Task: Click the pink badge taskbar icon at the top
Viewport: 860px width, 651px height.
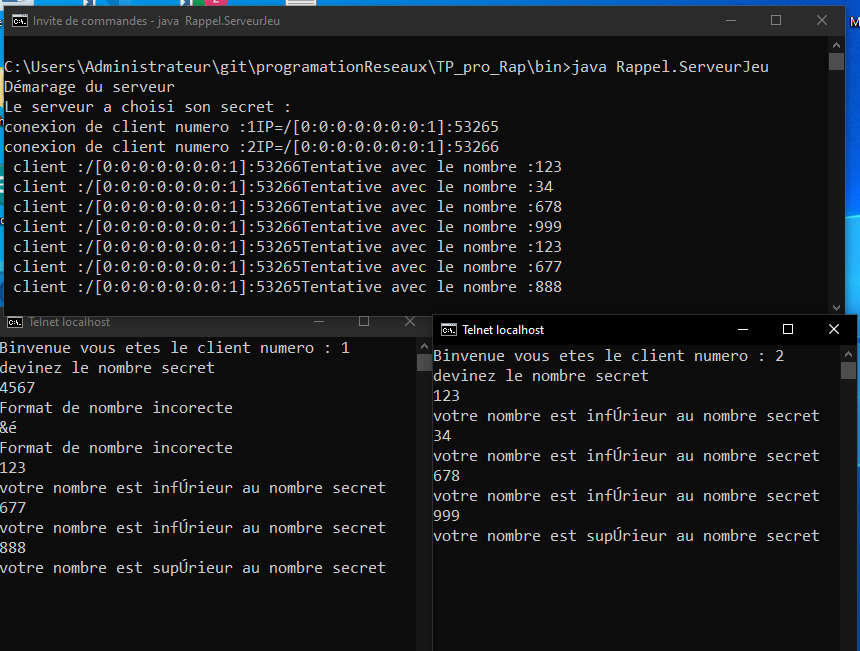Action: click(222, 3)
